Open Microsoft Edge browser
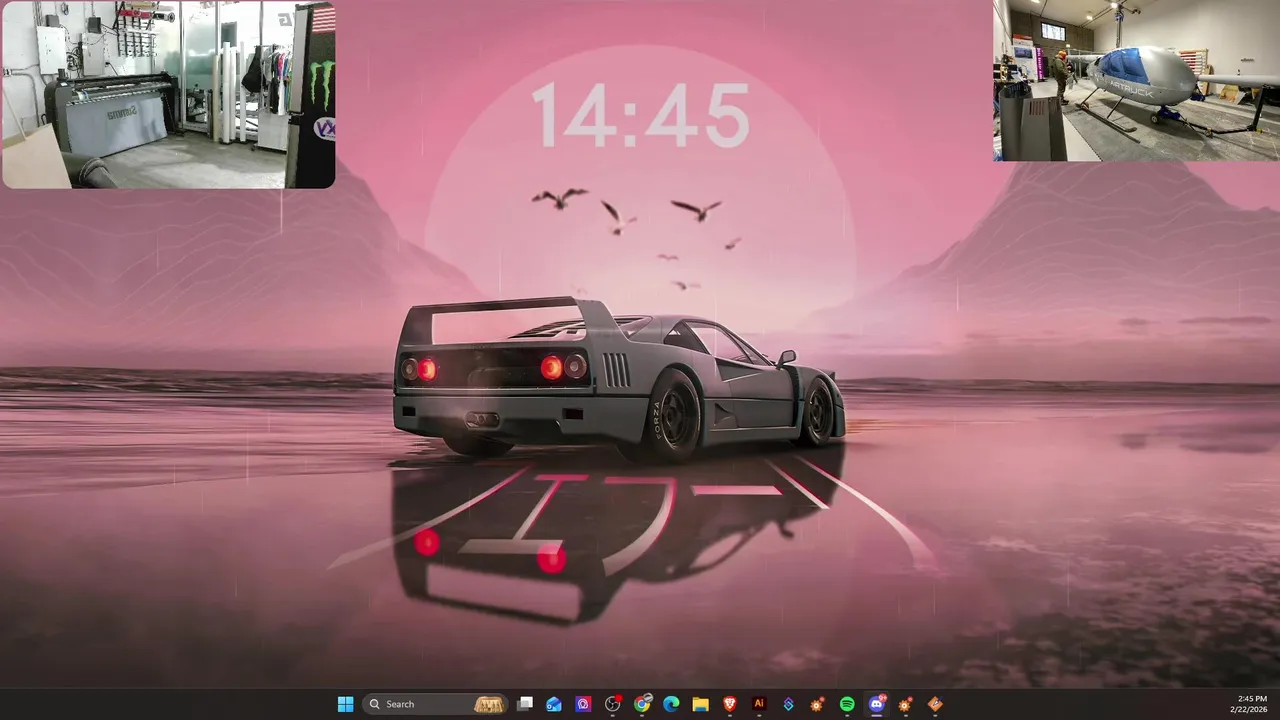1280x720 pixels. (x=671, y=704)
